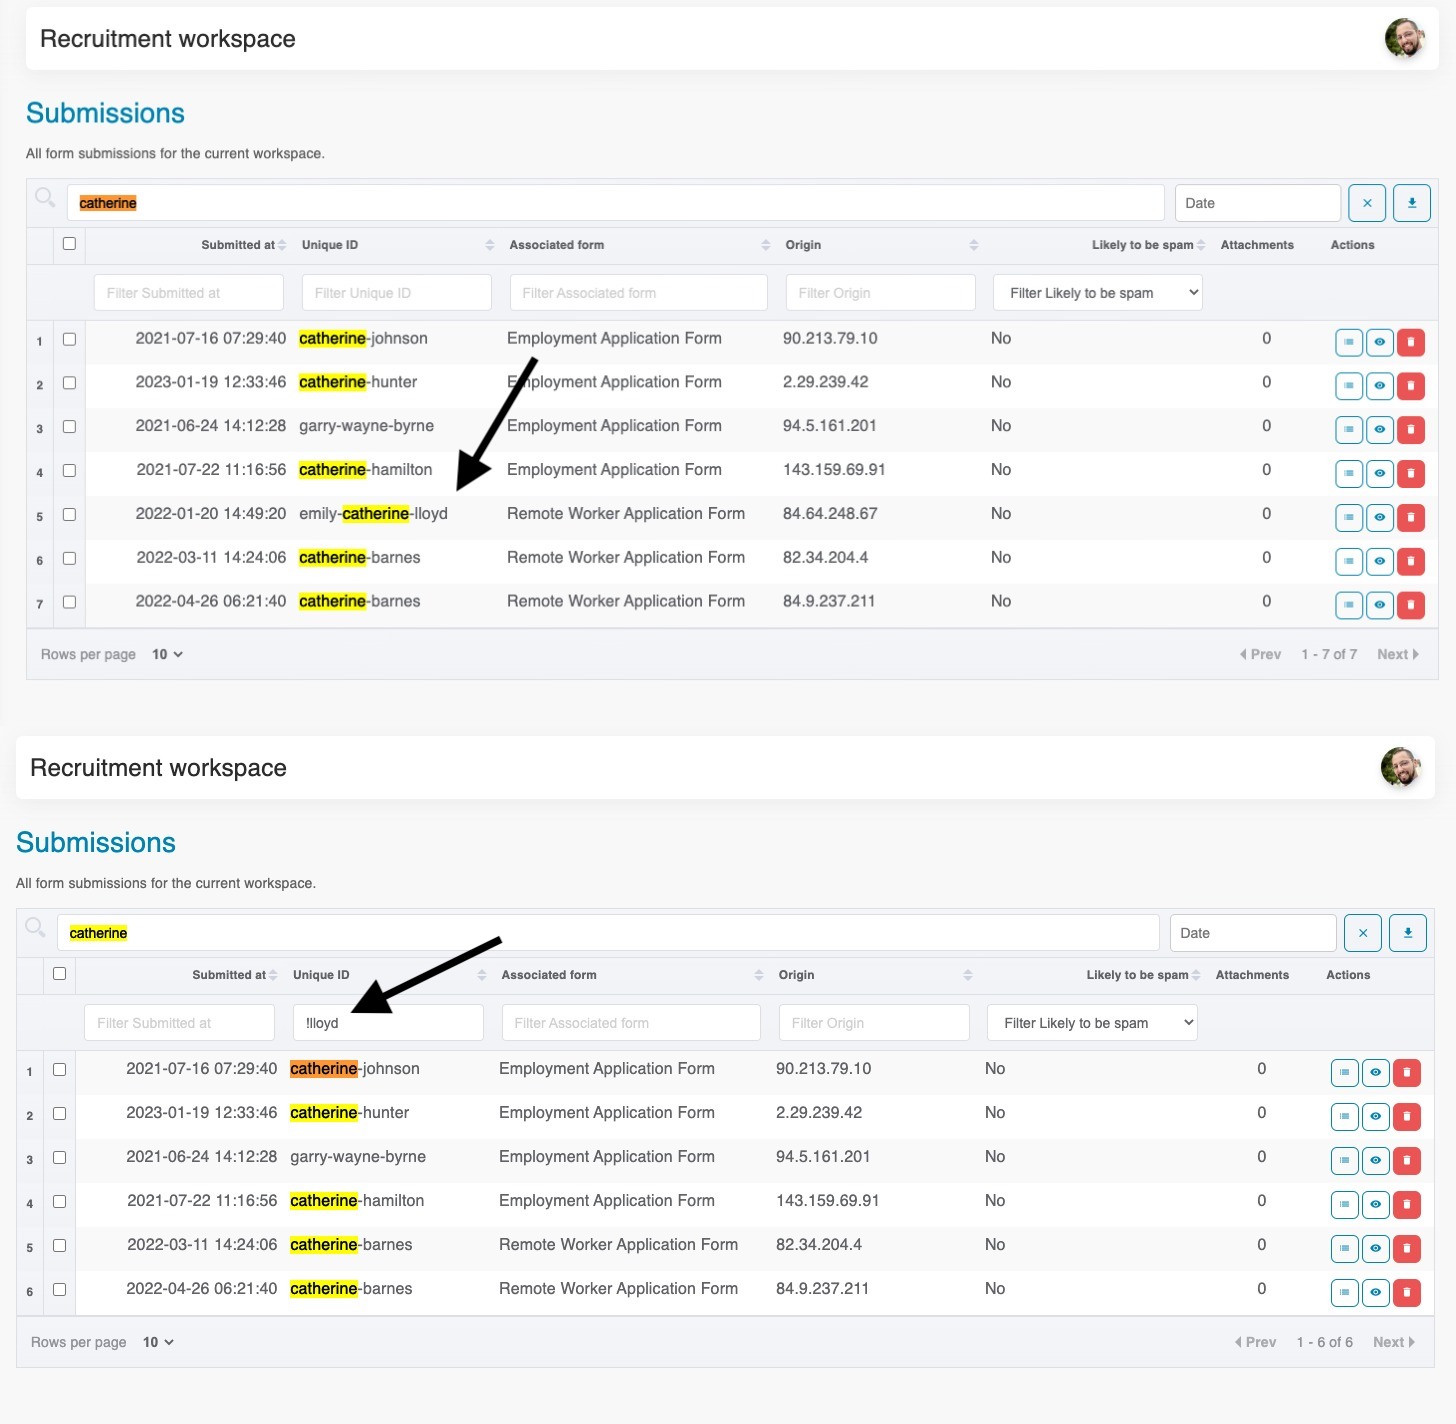Check 2022-03-11 catherine-barnes row in !lloyd-filtered table
Image resolution: width=1456 pixels, height=1424 pixels.
59,1245
